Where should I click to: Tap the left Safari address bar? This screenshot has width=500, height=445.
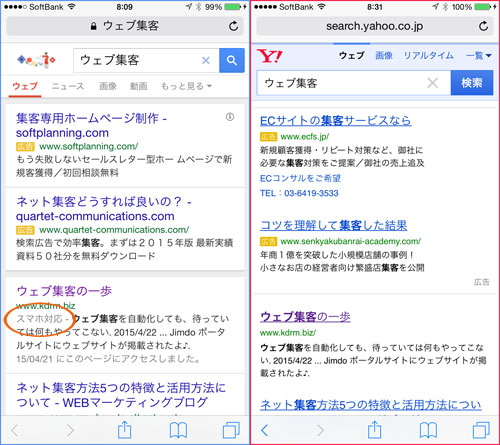125,26
